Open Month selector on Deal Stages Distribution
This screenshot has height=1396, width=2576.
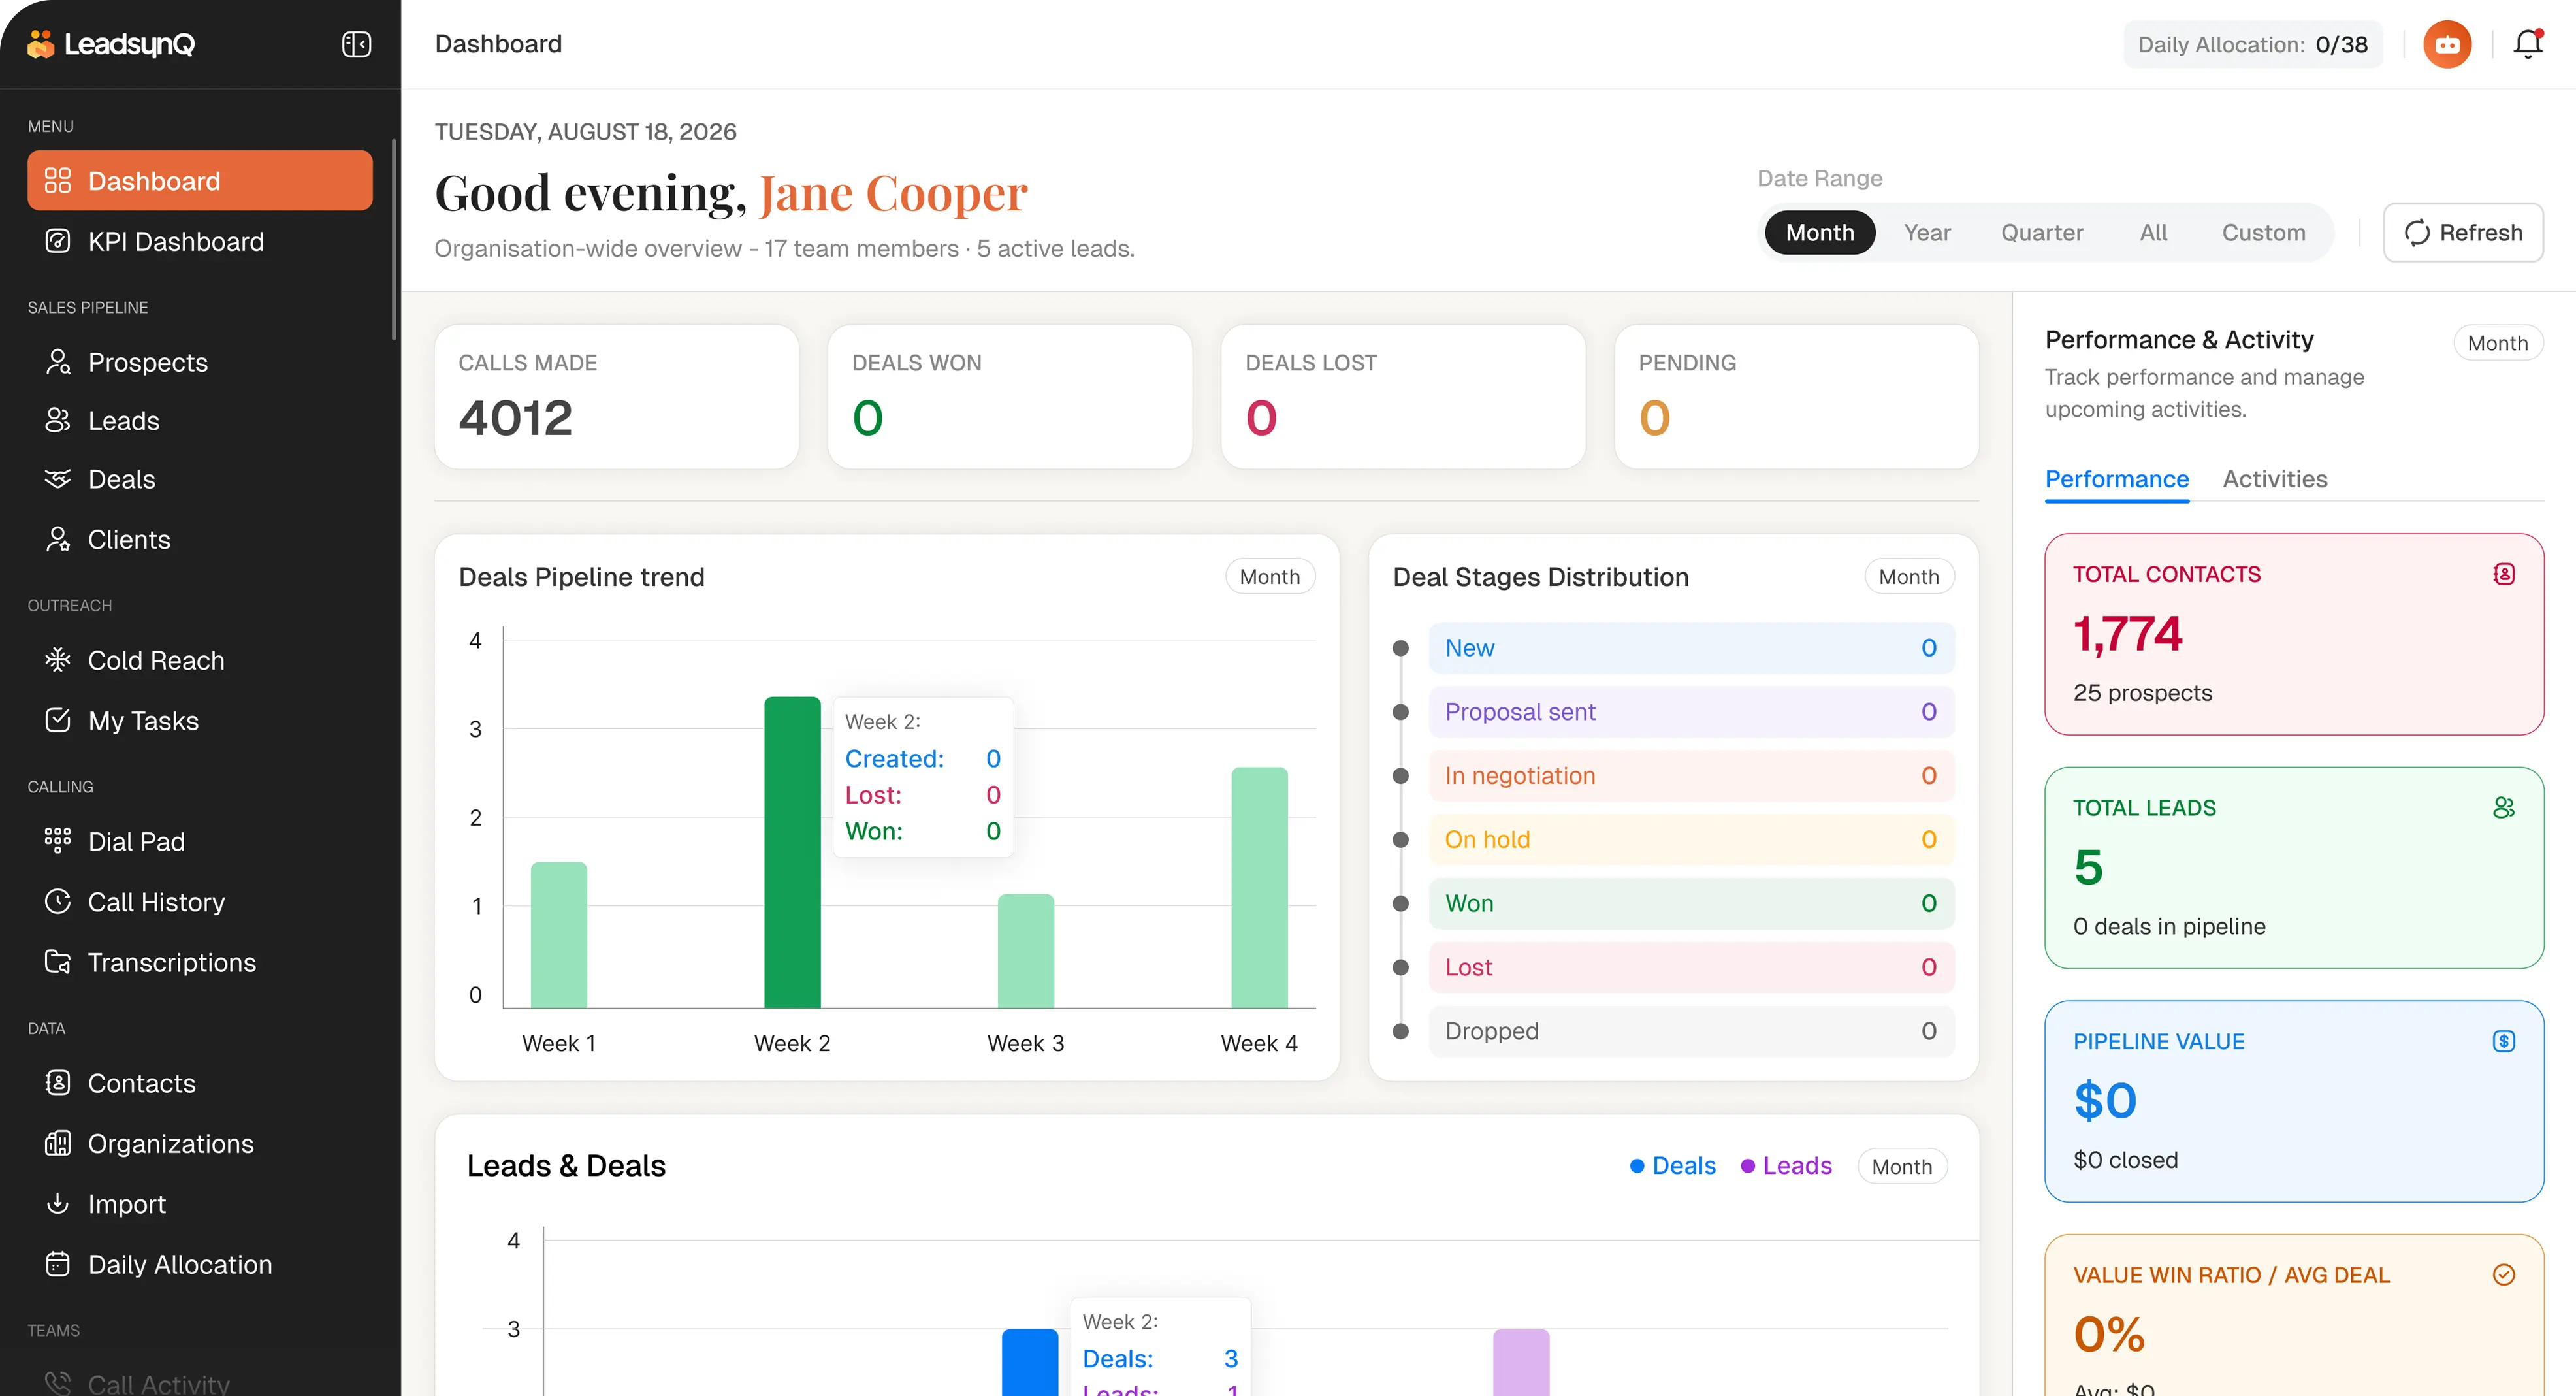[1909, 577]
